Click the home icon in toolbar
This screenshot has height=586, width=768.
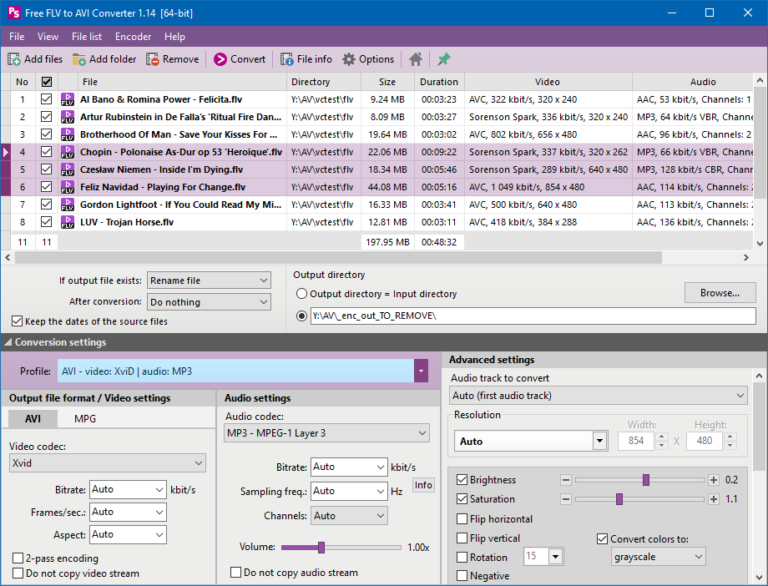[x=416, y=59]
